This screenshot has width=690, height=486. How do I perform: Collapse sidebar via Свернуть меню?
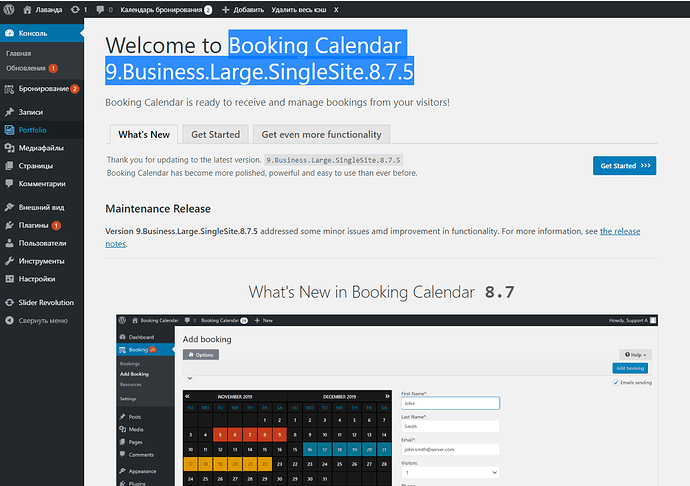pyautogui.click(x=42, y=320)
